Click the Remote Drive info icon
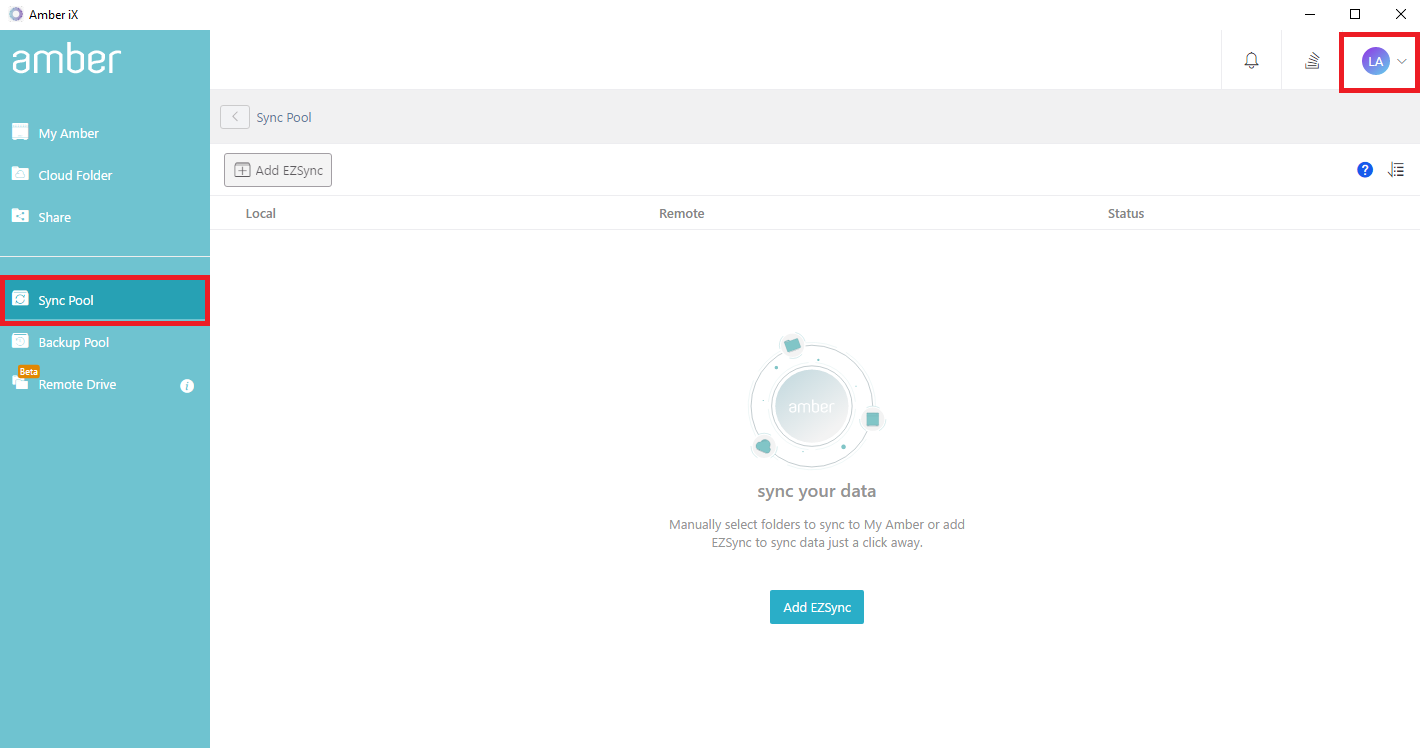Viewport: 1420px width, 748px height. point(187,385)
